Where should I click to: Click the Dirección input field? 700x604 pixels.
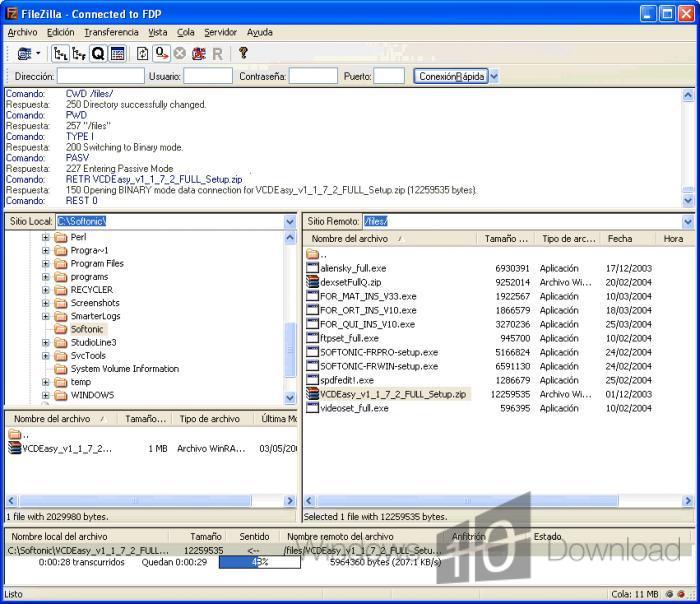tap(100, 76)
